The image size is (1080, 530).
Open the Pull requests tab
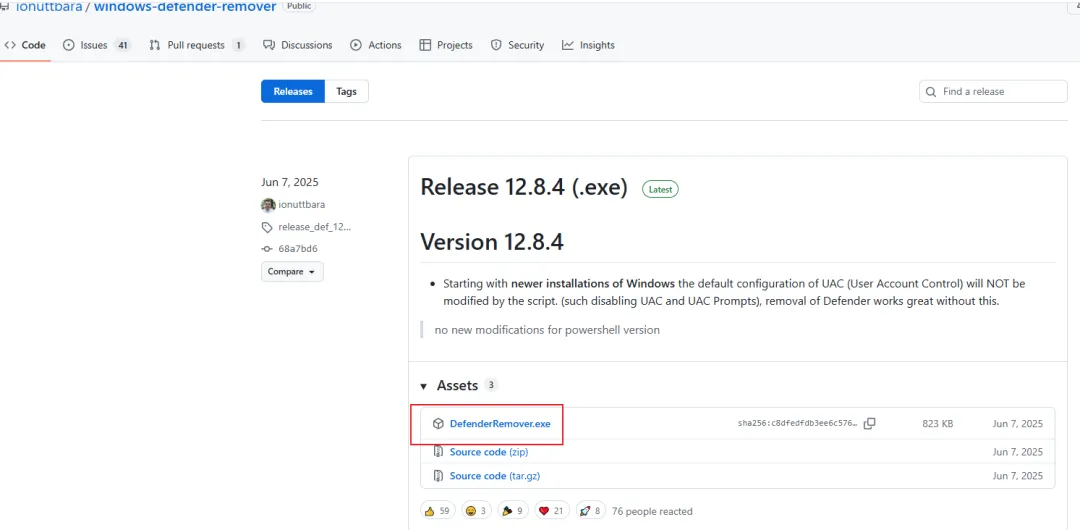point(196,45)
